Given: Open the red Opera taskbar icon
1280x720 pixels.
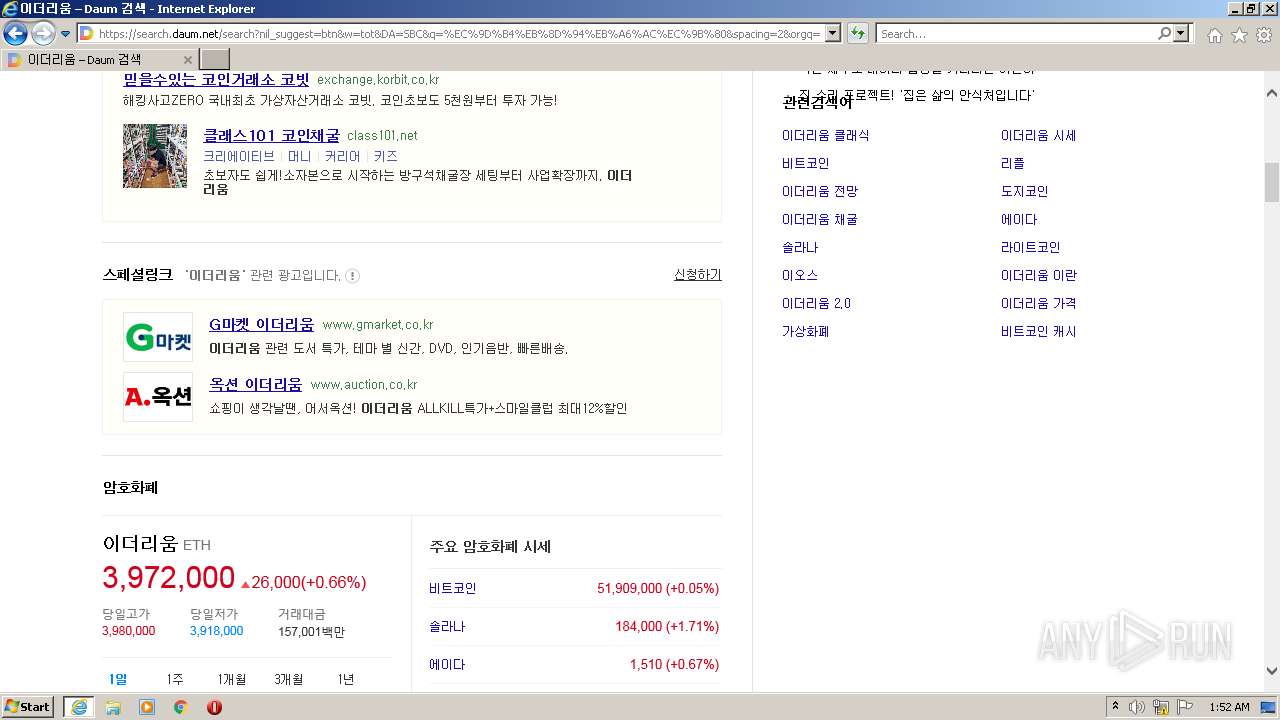Looking at the screenshot, I should point(214,707).
